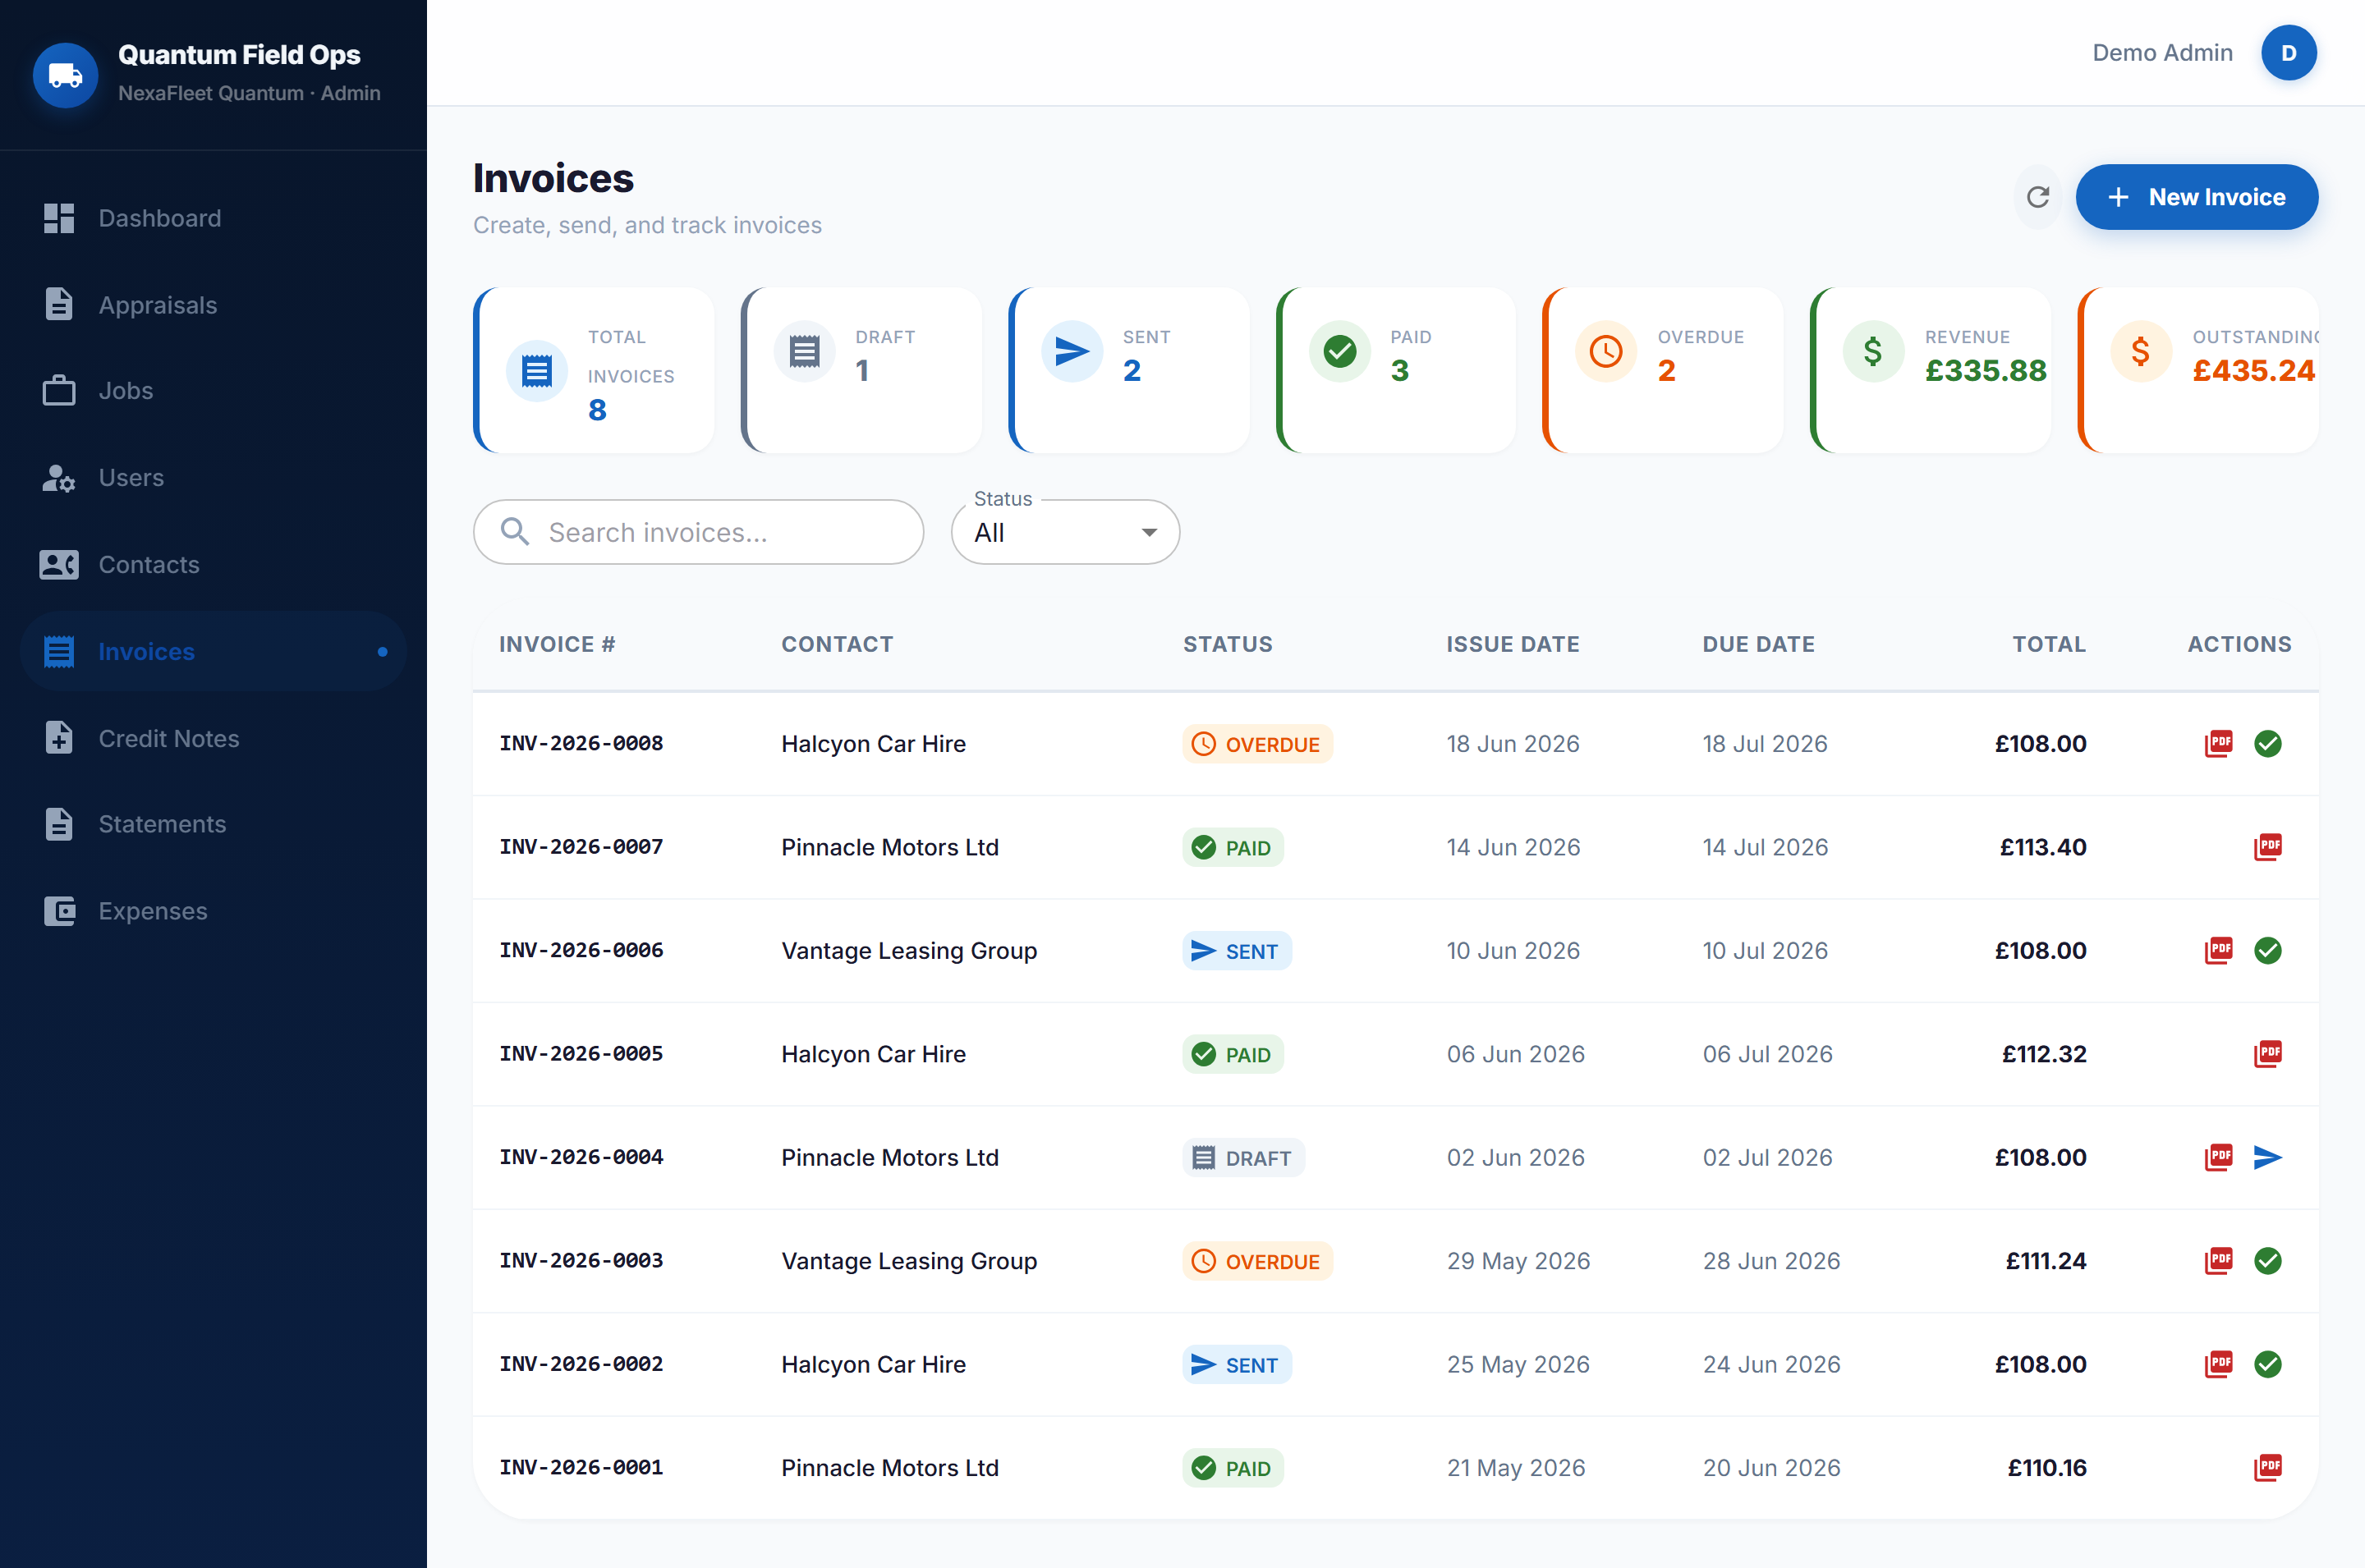Select Invoices in sidebar

(213, 651)
